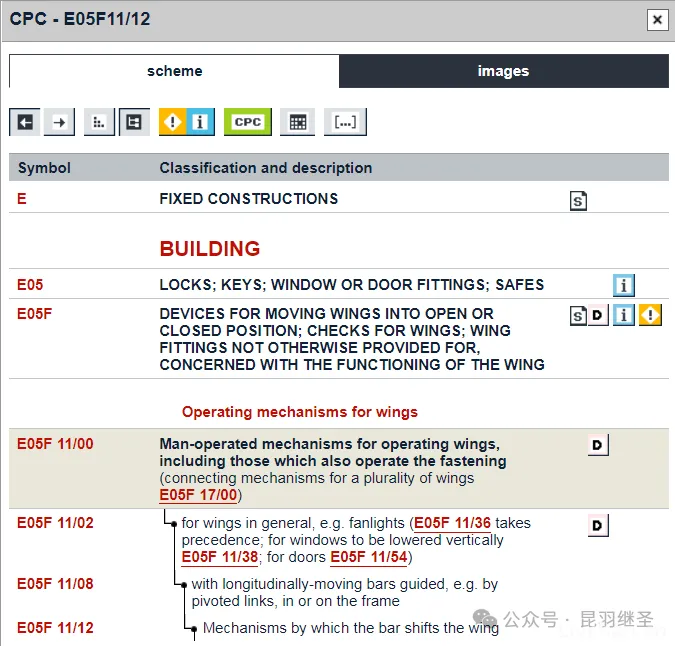Toggle the tree view toolbar icon
Viewport: 675px width, 646px height.
134,122
